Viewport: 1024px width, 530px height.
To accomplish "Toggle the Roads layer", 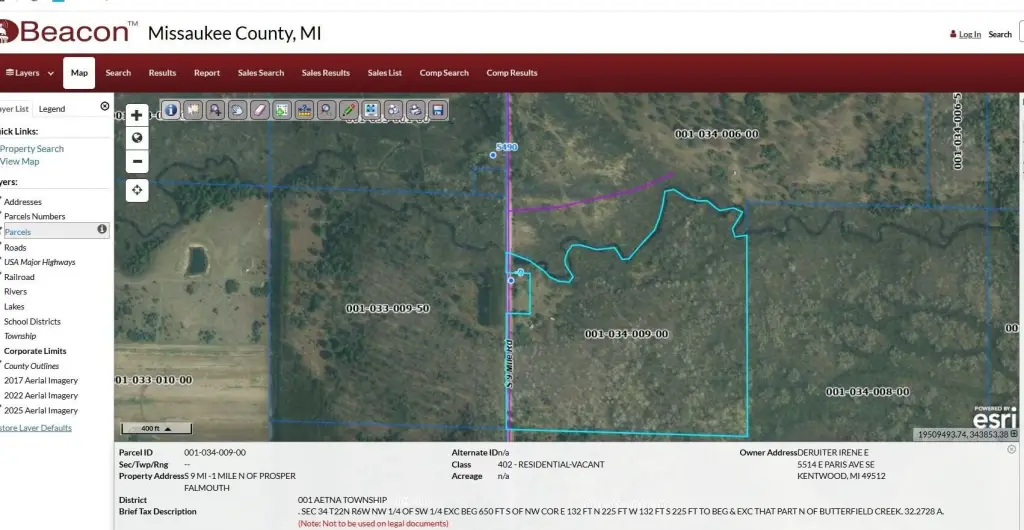I will (x=15, y=247).
